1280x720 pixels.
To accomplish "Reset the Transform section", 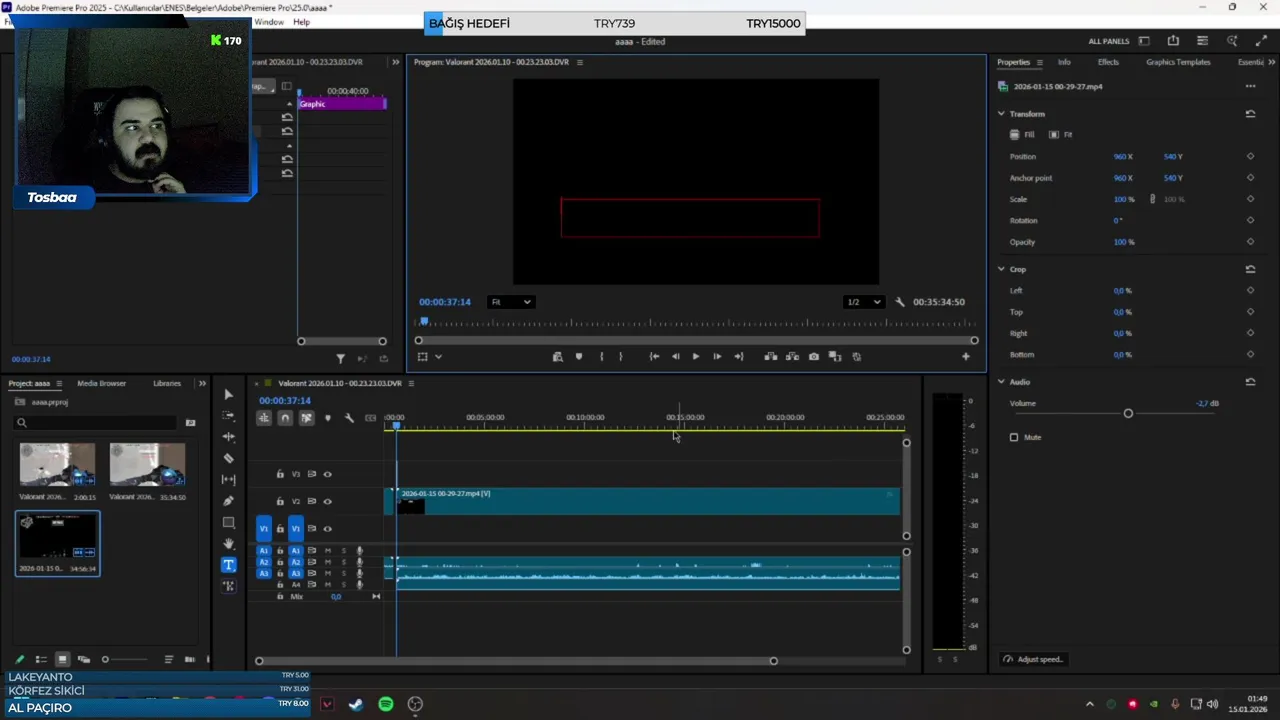I will [x=1250, y=114].
